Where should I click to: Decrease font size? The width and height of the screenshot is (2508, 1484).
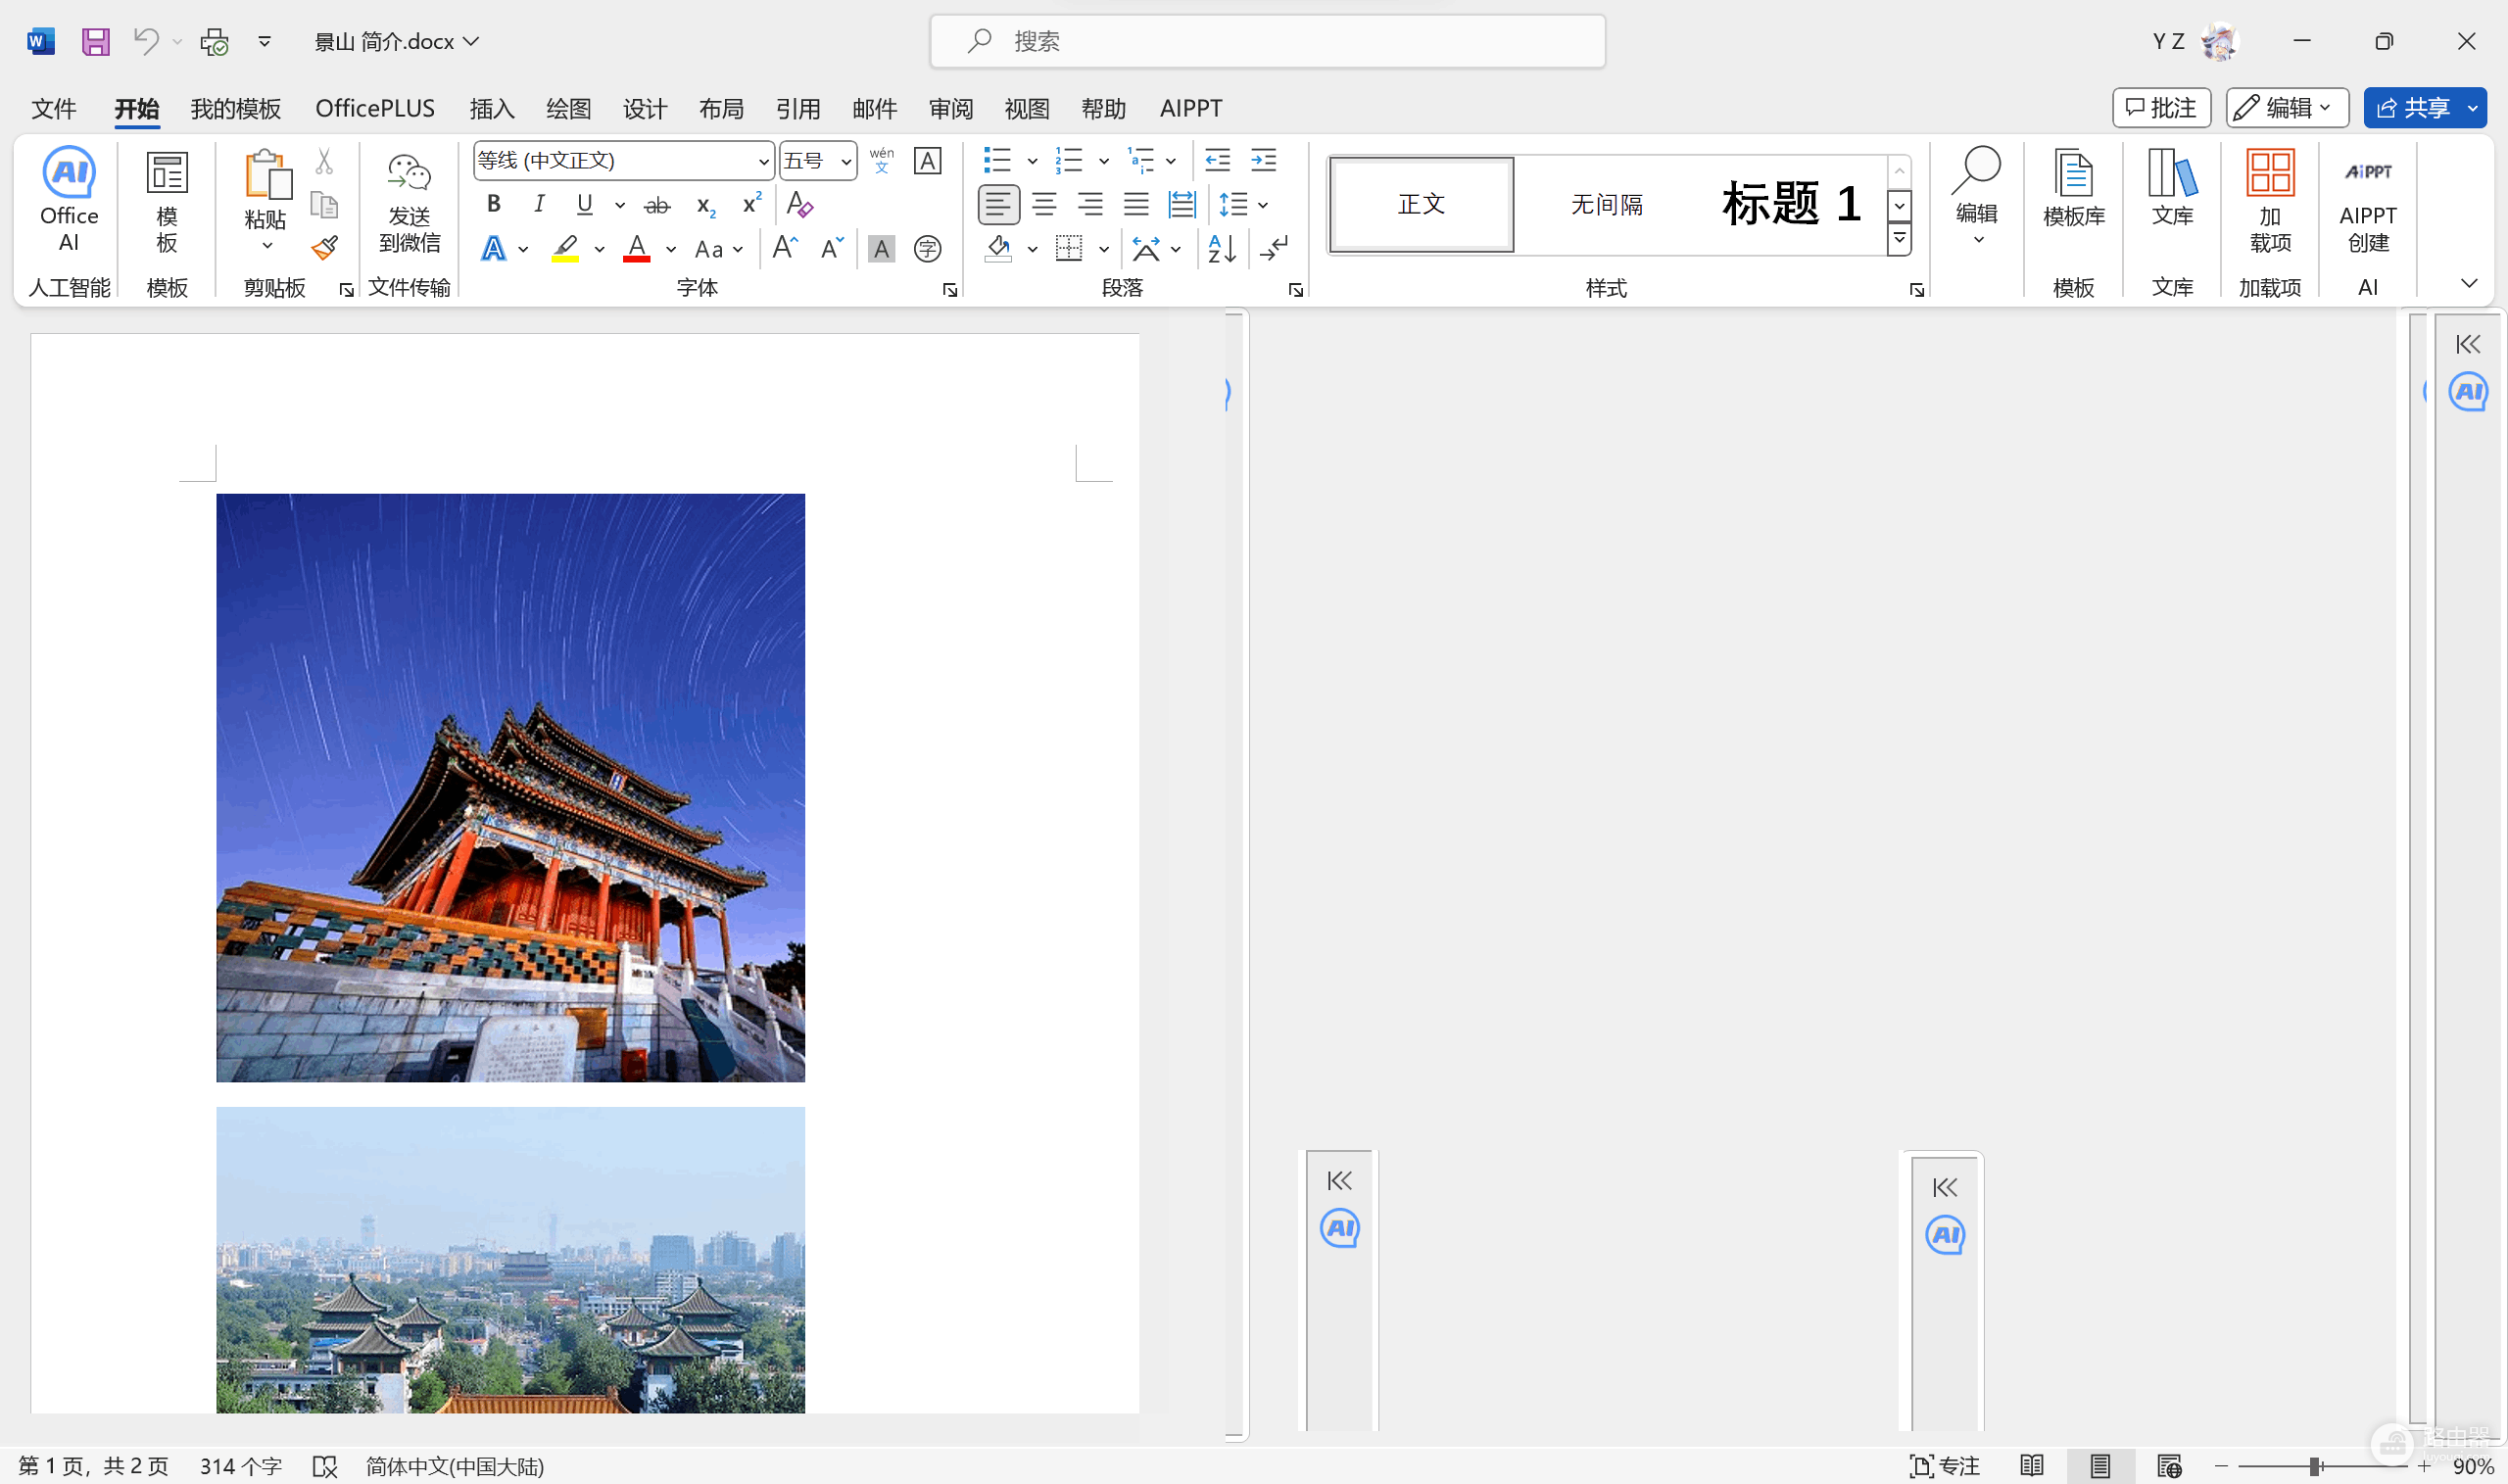point(832,248)
